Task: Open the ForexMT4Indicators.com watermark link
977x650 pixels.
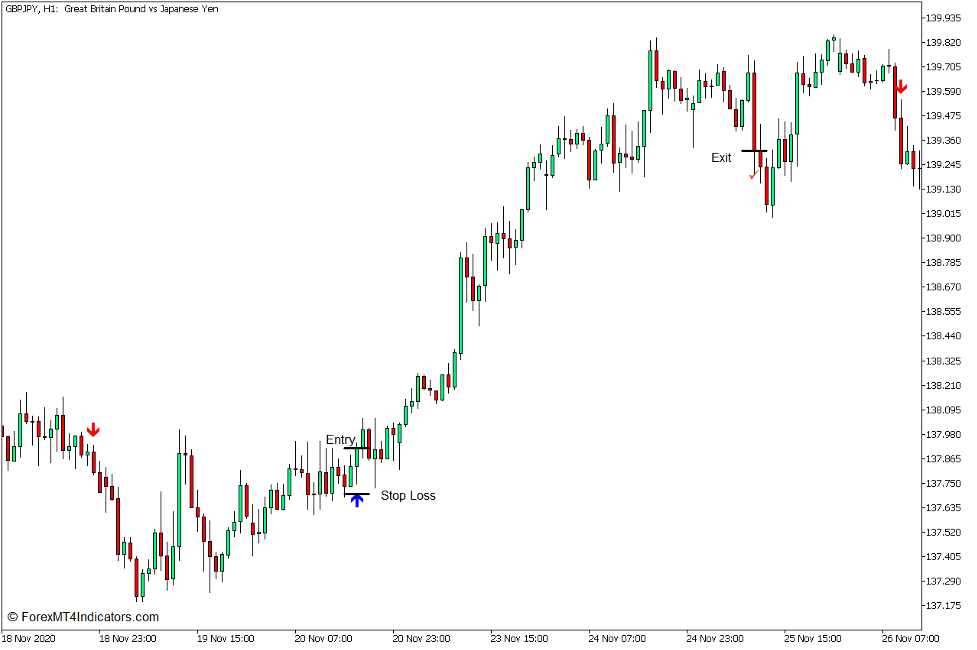Action: [85, 617]
